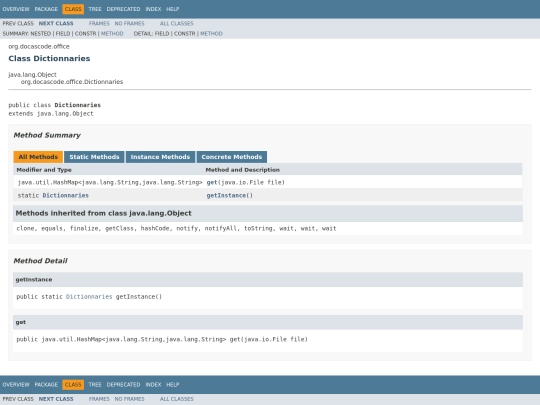Open the getInstance method link in summary table

(x=226, y=196)
